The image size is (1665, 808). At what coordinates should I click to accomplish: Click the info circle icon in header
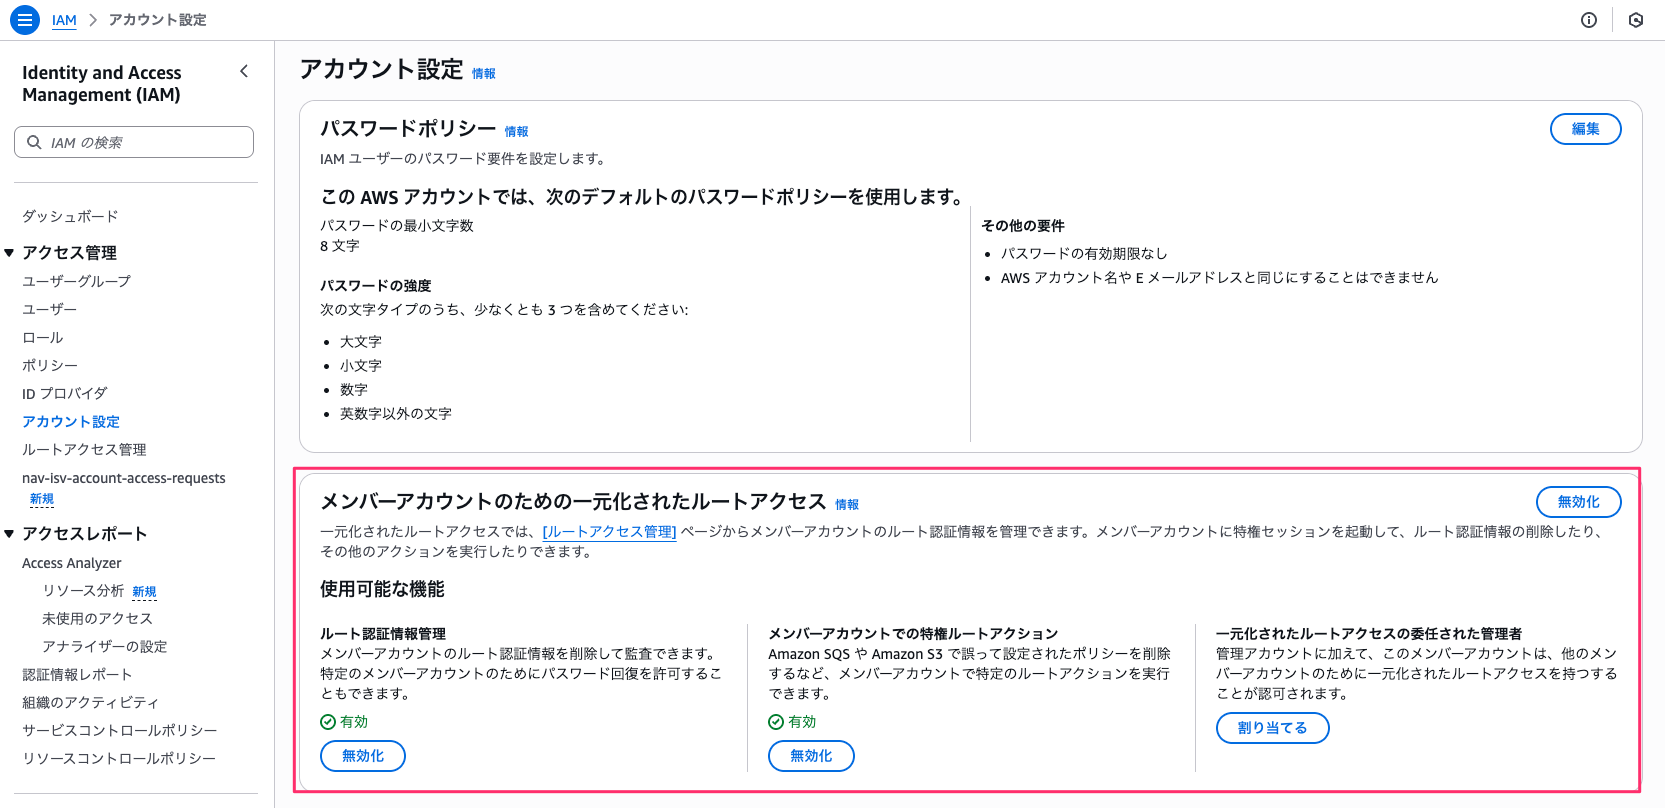1588,20
